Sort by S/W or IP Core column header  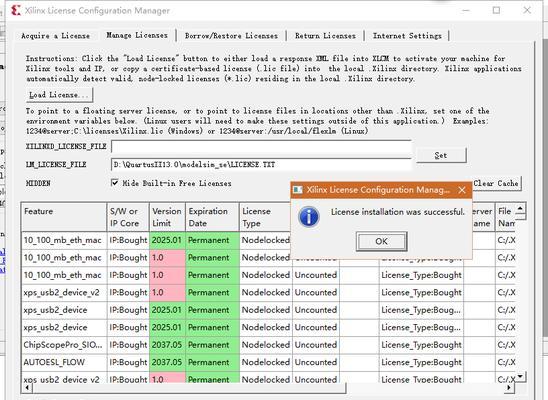(x=128, y=217)
